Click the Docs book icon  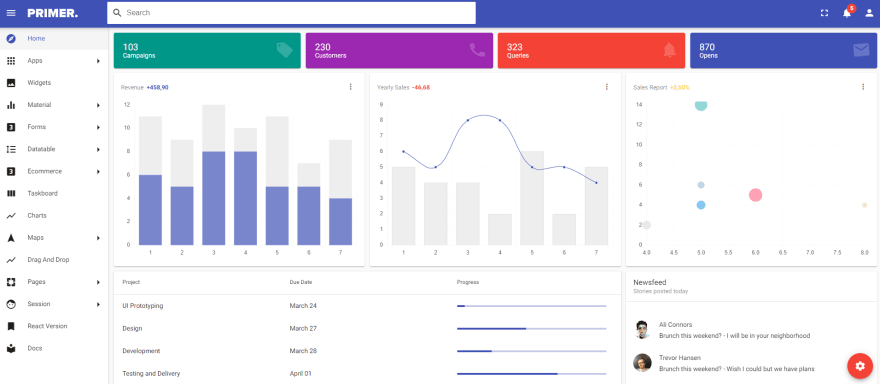11,349
